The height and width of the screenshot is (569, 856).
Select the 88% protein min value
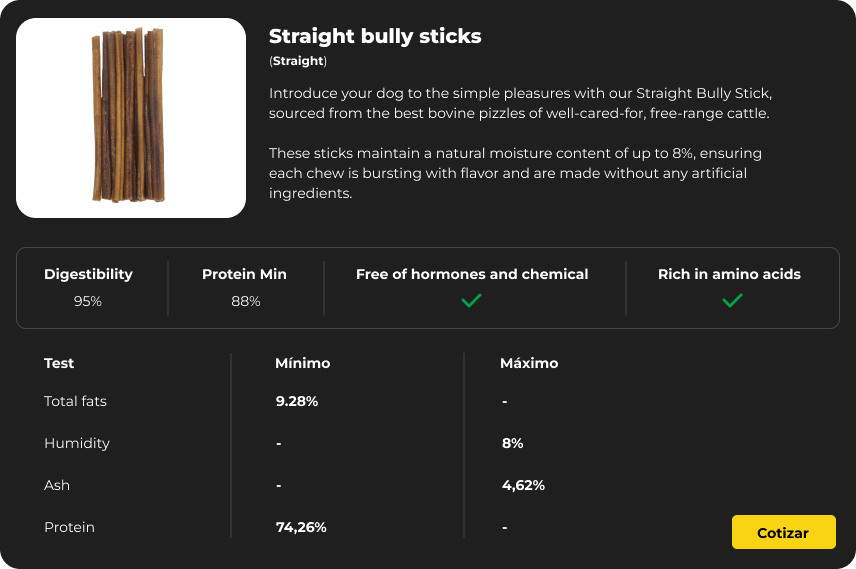coord(246,301)
